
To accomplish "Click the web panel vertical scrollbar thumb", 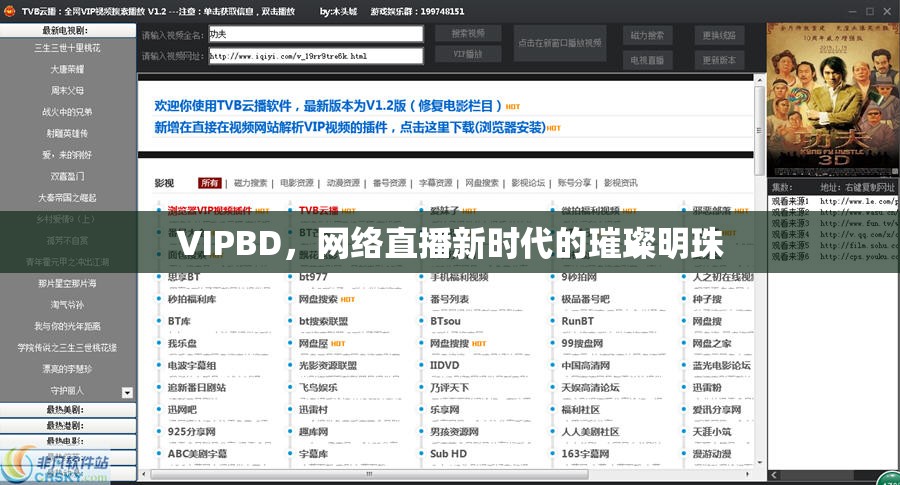I will pos(759,129).
